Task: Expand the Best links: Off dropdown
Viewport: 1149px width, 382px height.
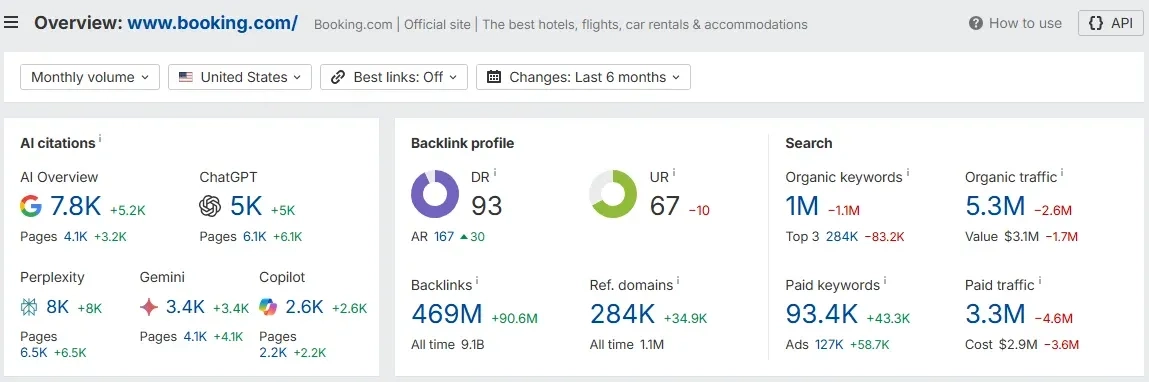Action: point(394,77)
